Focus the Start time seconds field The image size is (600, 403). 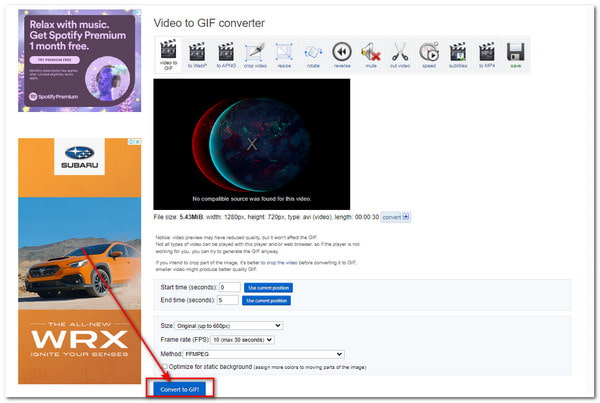230,287
